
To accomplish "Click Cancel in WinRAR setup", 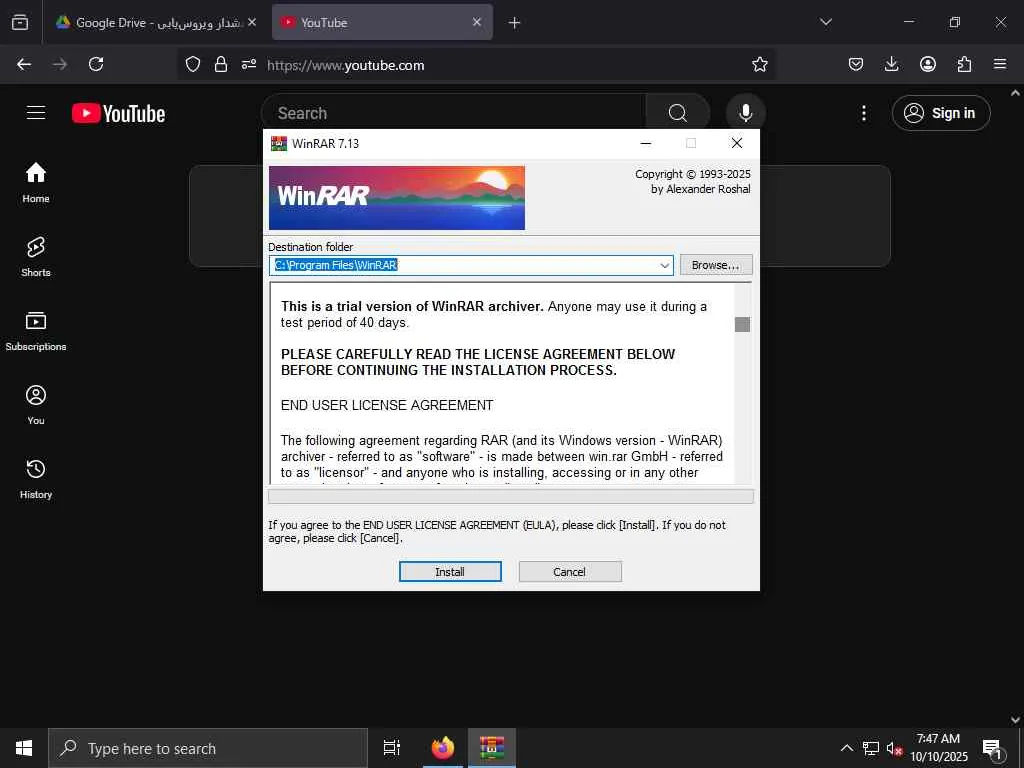I will click(x=569, y=571).
